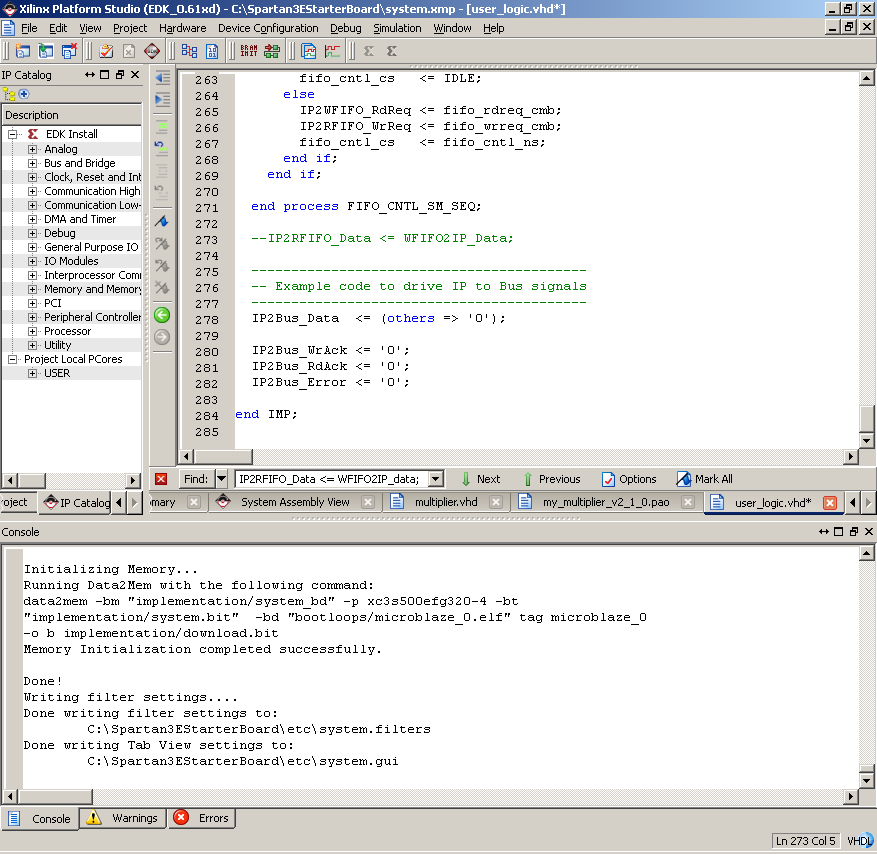Open the Find mode dropdown arrow
This screenshot has height=854, width=877.
221,479
